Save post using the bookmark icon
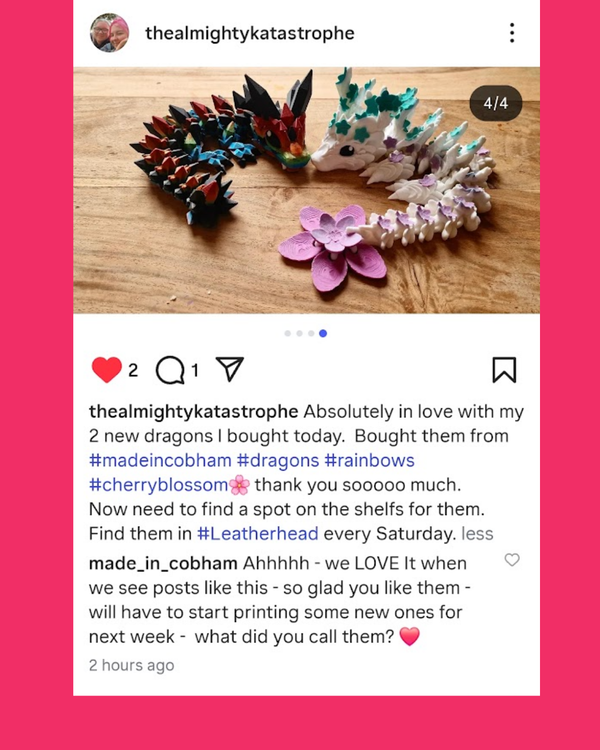600x750 pixels. (x=504, y=370)
